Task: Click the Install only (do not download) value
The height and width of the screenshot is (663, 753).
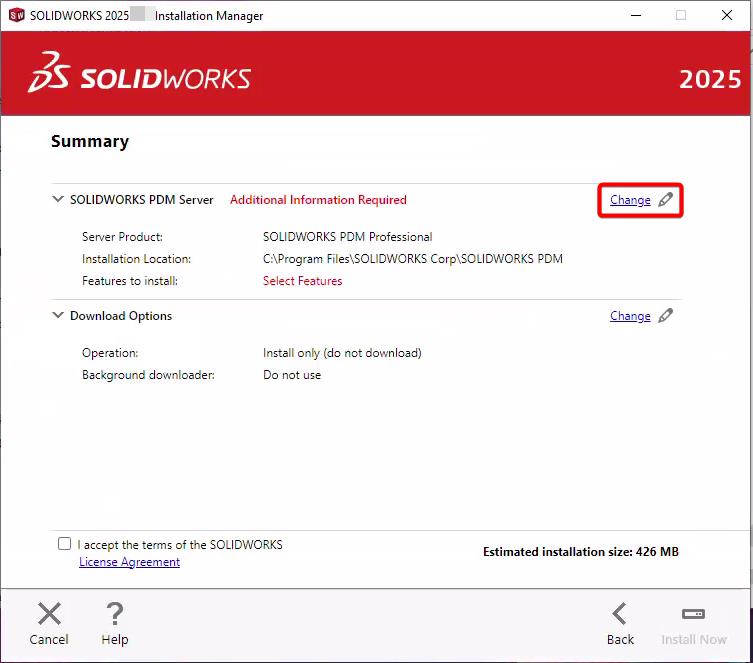Action: click(x=342, y=353)
